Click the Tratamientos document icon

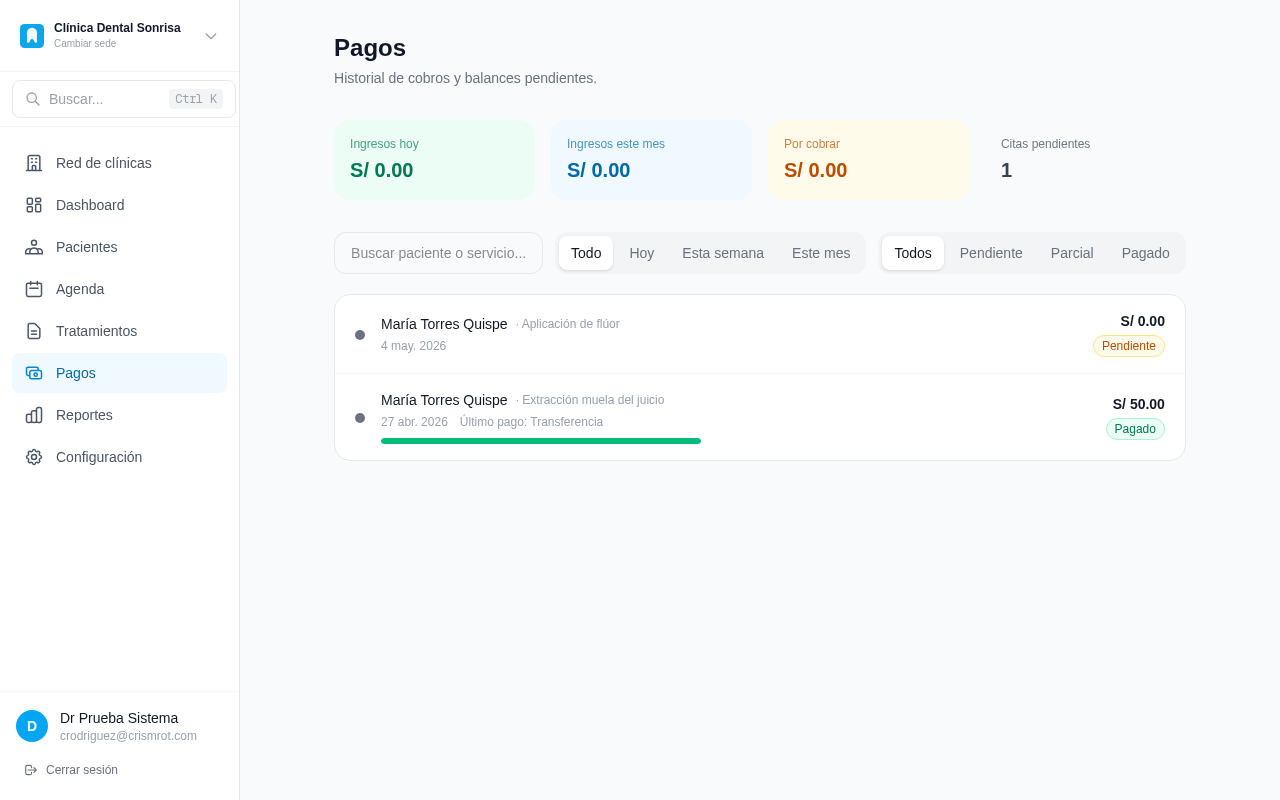pyautogui.click(x=34, y=331)
